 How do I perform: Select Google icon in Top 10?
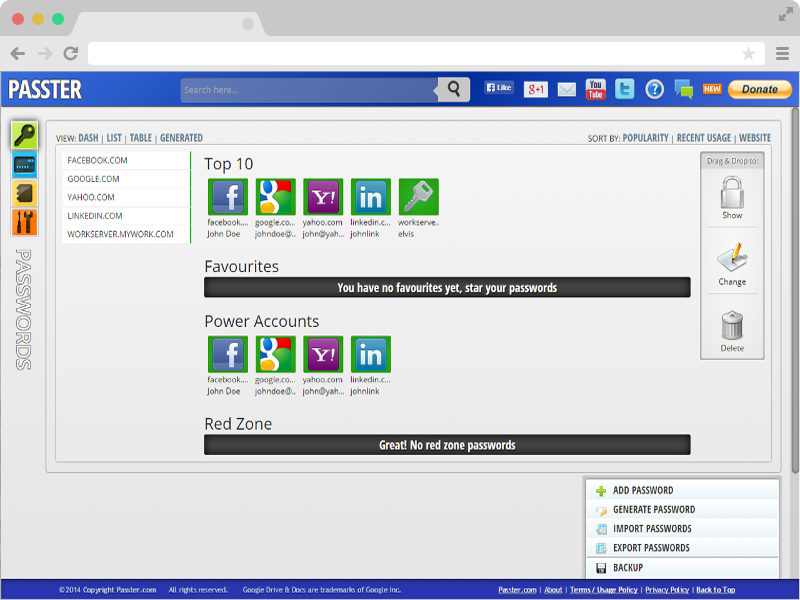pyautogui.click(x=276, y=196)
